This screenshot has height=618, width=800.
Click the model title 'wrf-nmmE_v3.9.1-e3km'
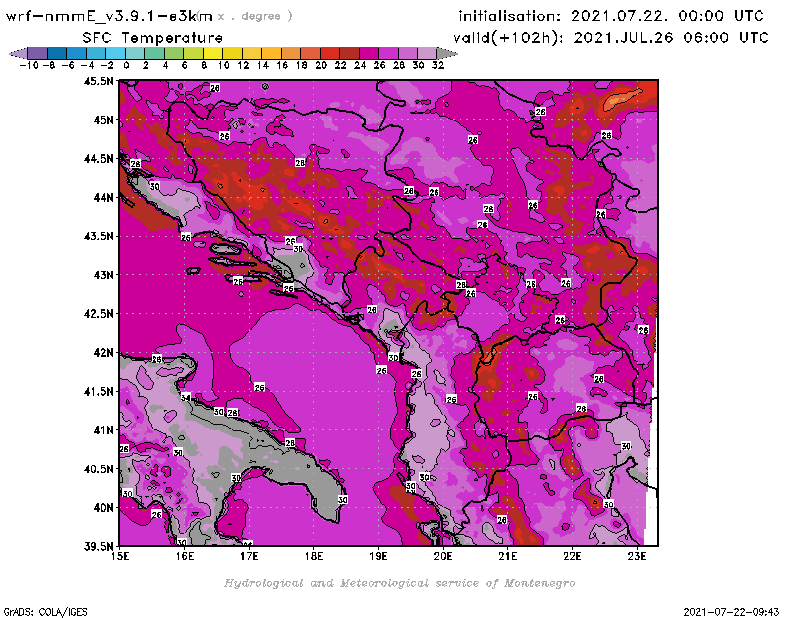(109, 16)
